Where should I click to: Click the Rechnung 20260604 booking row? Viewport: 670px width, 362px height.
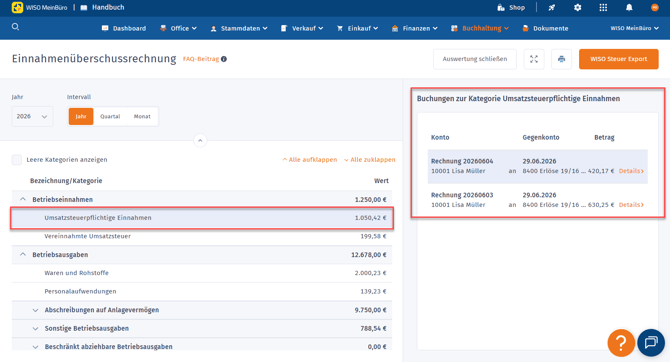click(x=538, y=166)
